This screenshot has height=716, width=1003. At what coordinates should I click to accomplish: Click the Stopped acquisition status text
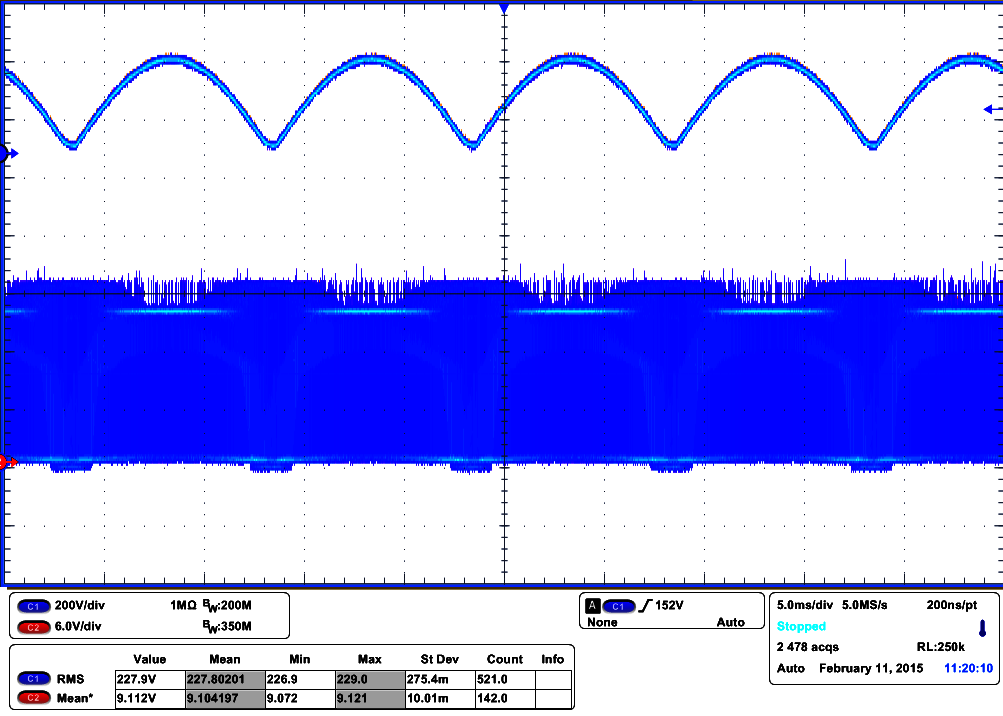801,626
